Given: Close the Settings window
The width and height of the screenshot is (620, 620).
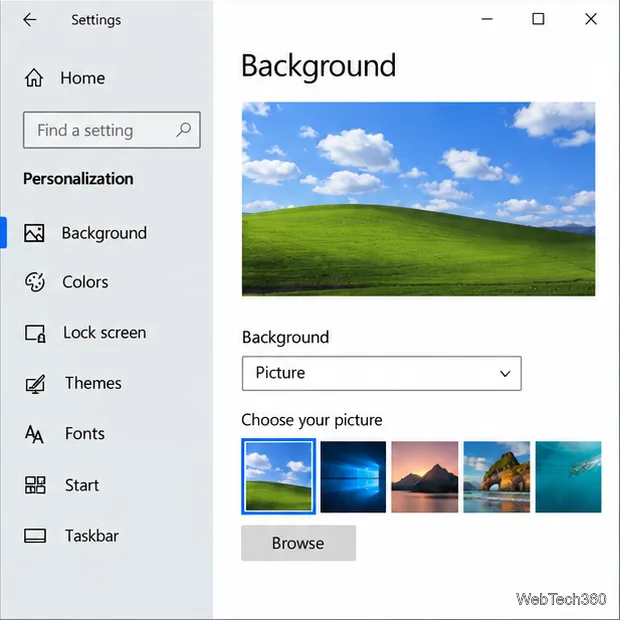Looking at the screenshot, I should [x=591, y=19].
